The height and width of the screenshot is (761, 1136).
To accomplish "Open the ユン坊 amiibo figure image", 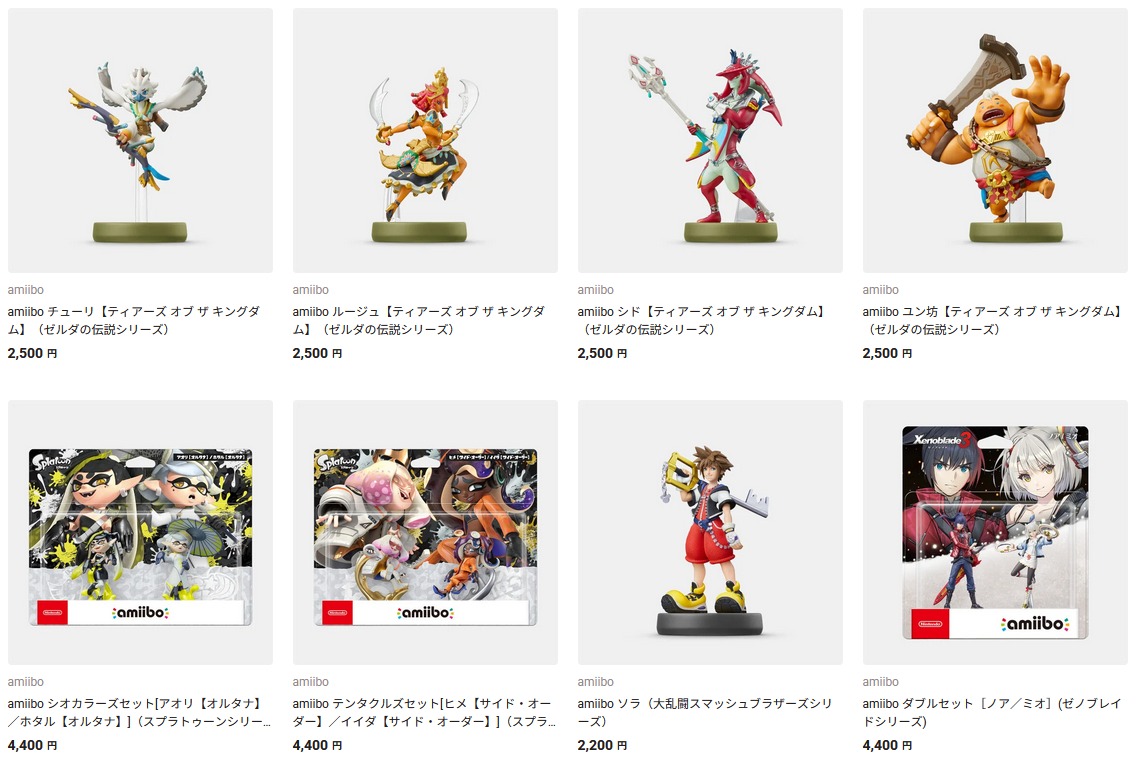I will coord(995,141).
